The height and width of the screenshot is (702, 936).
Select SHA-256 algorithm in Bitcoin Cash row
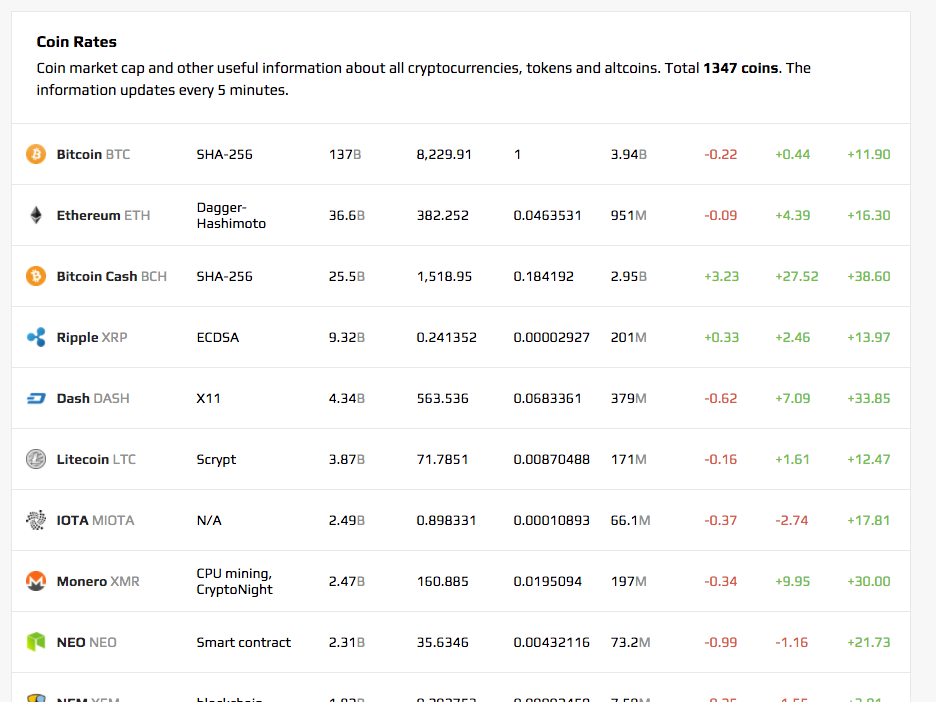coord(224,276)
